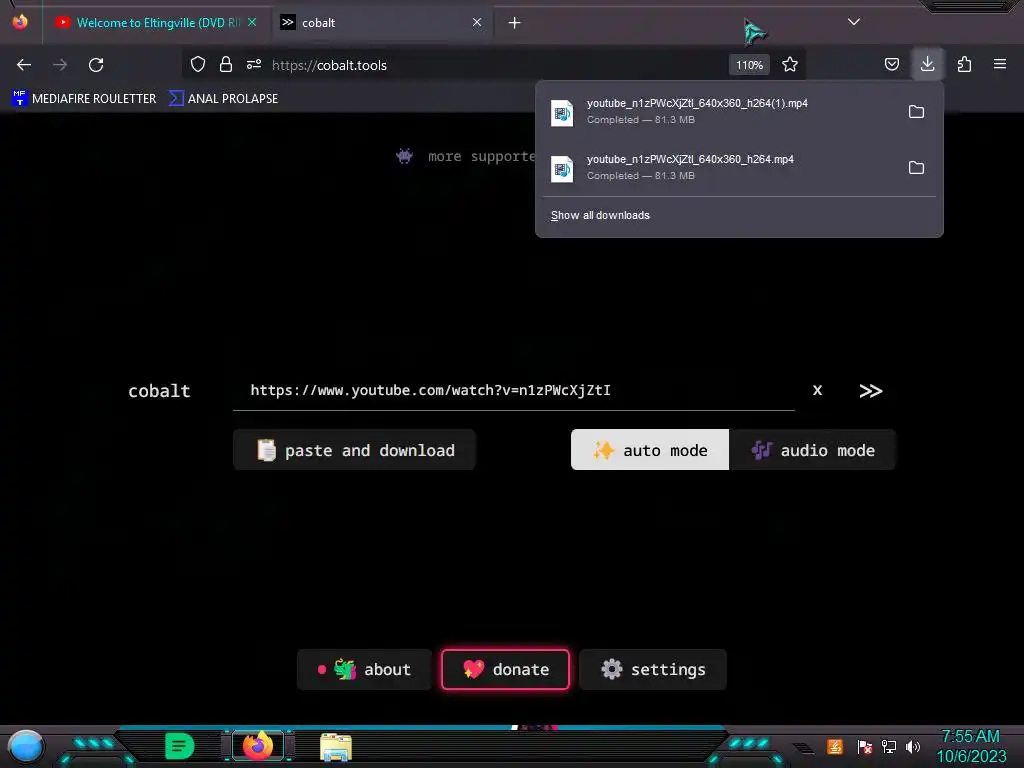Click the cobalt.tools address bar
Screen dimensions: 1024x768
pyautogui.click(x=496, y=65)
